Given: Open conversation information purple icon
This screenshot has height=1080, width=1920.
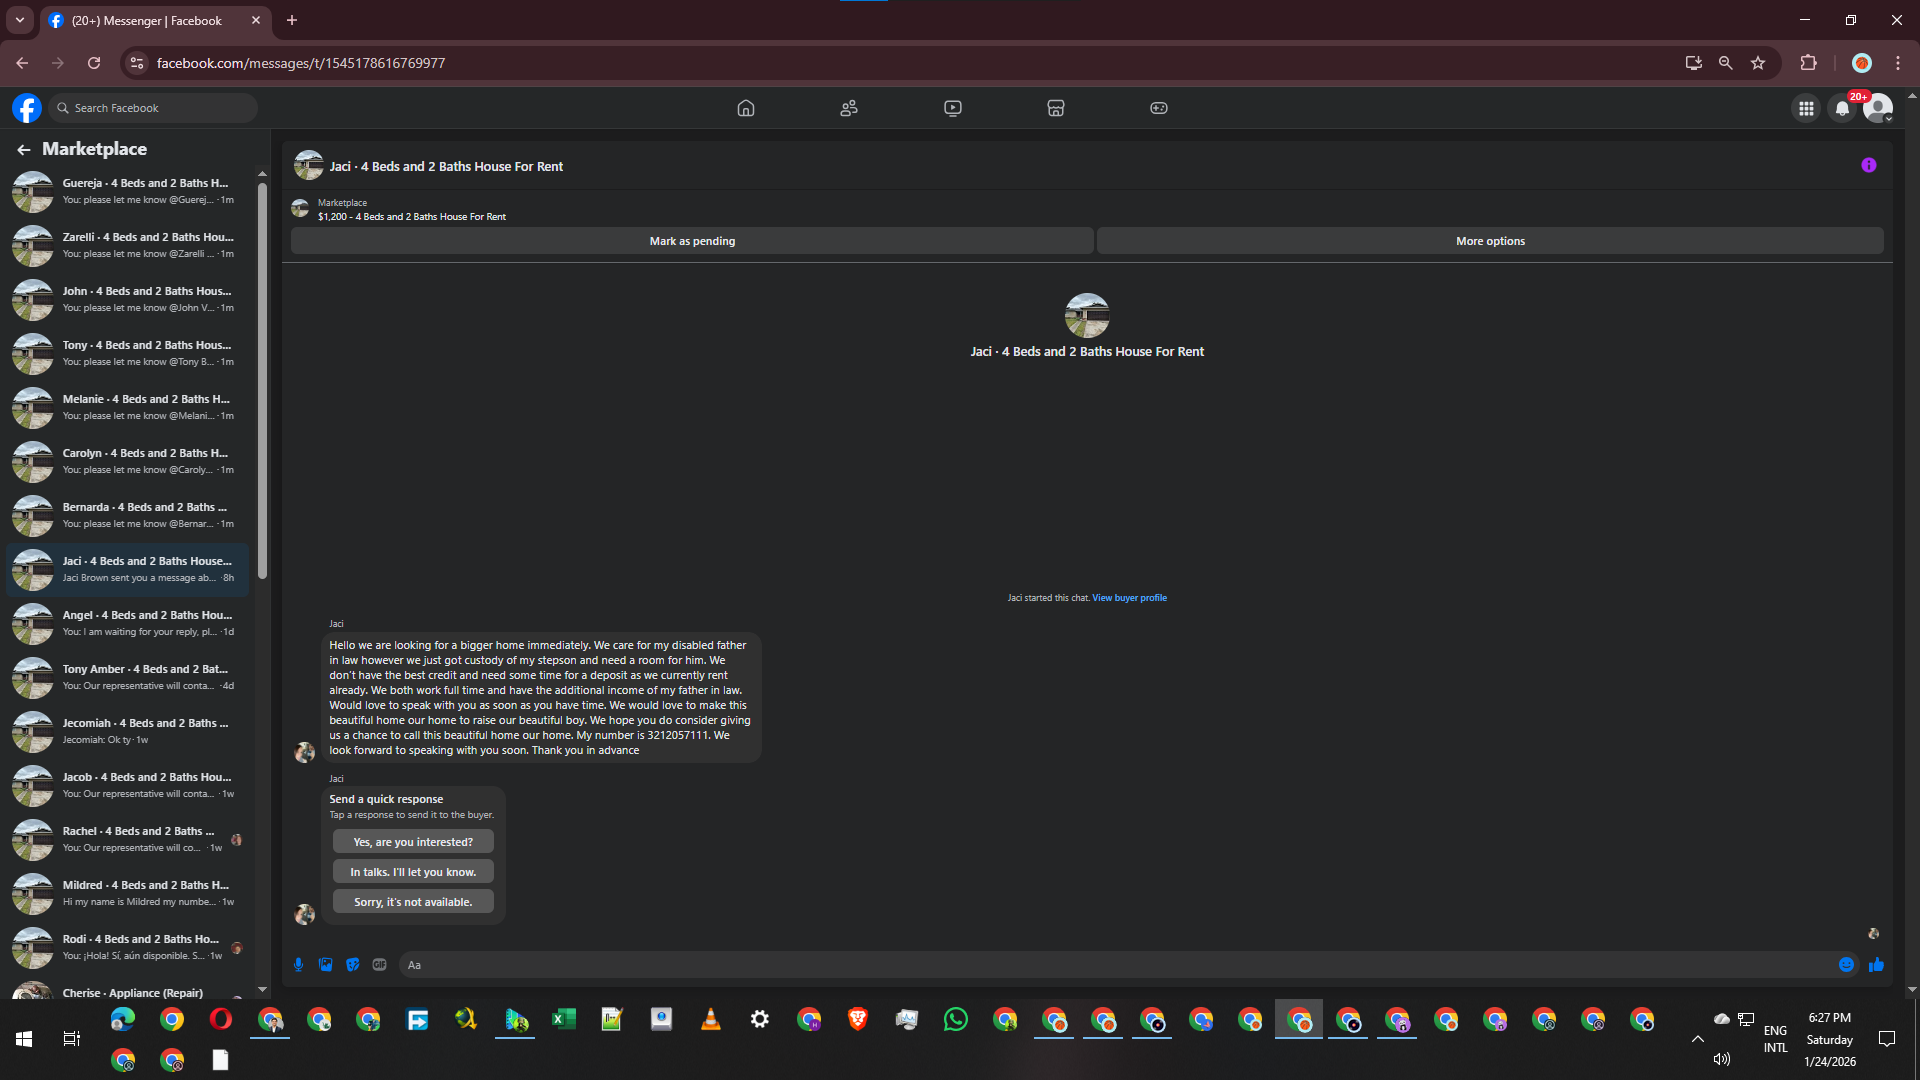Looking at the screenshot, I should pos(1868,165).
